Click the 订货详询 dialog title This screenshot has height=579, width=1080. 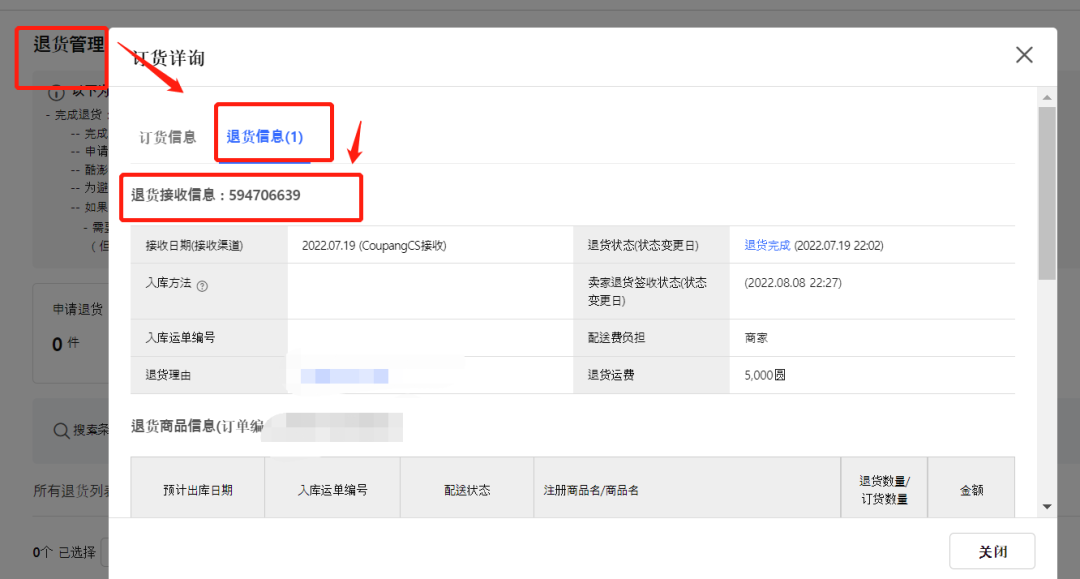coord(168,58)
